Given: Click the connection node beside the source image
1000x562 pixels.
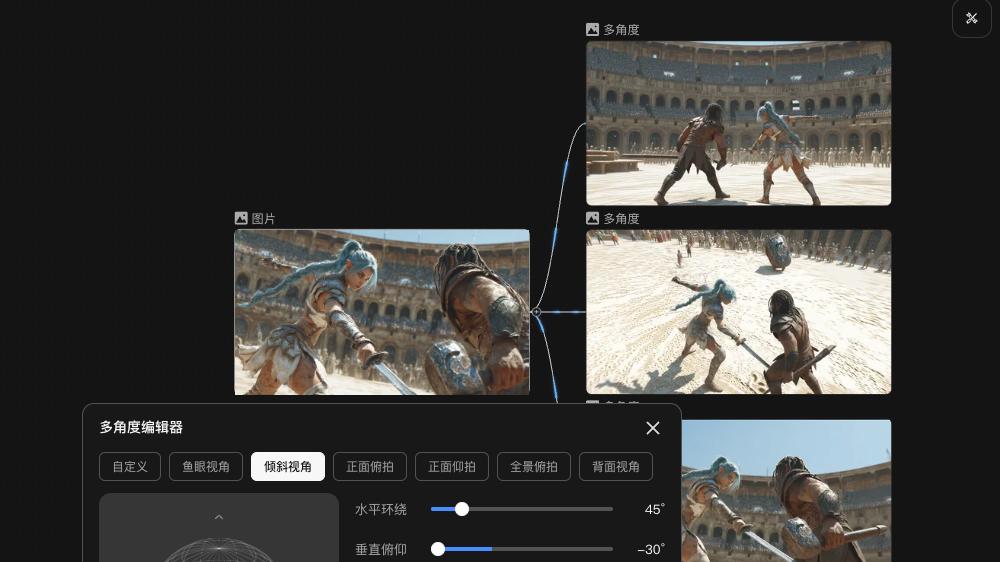Looking at the screenshot, I should pos(536,312).
